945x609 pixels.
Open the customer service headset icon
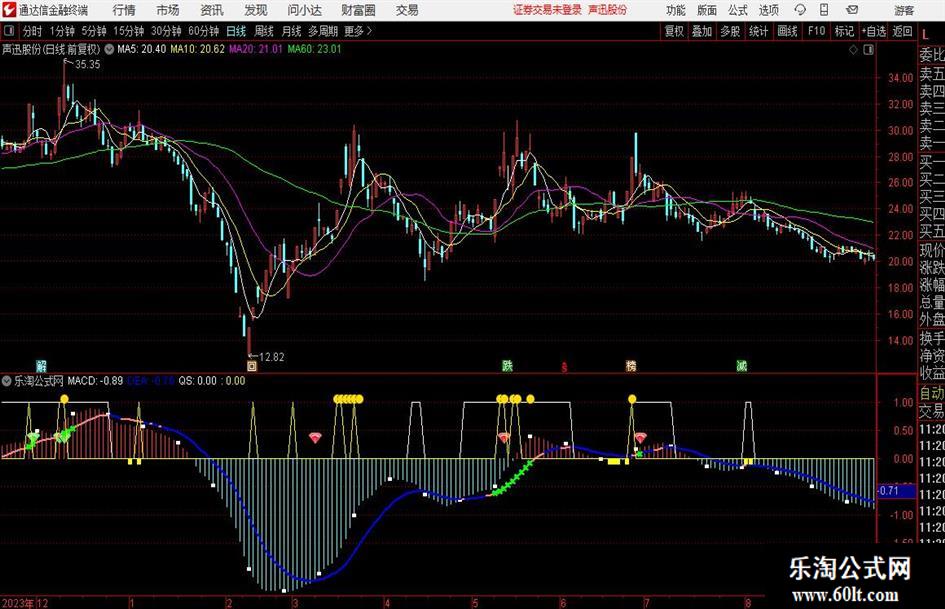pos(800,10)
